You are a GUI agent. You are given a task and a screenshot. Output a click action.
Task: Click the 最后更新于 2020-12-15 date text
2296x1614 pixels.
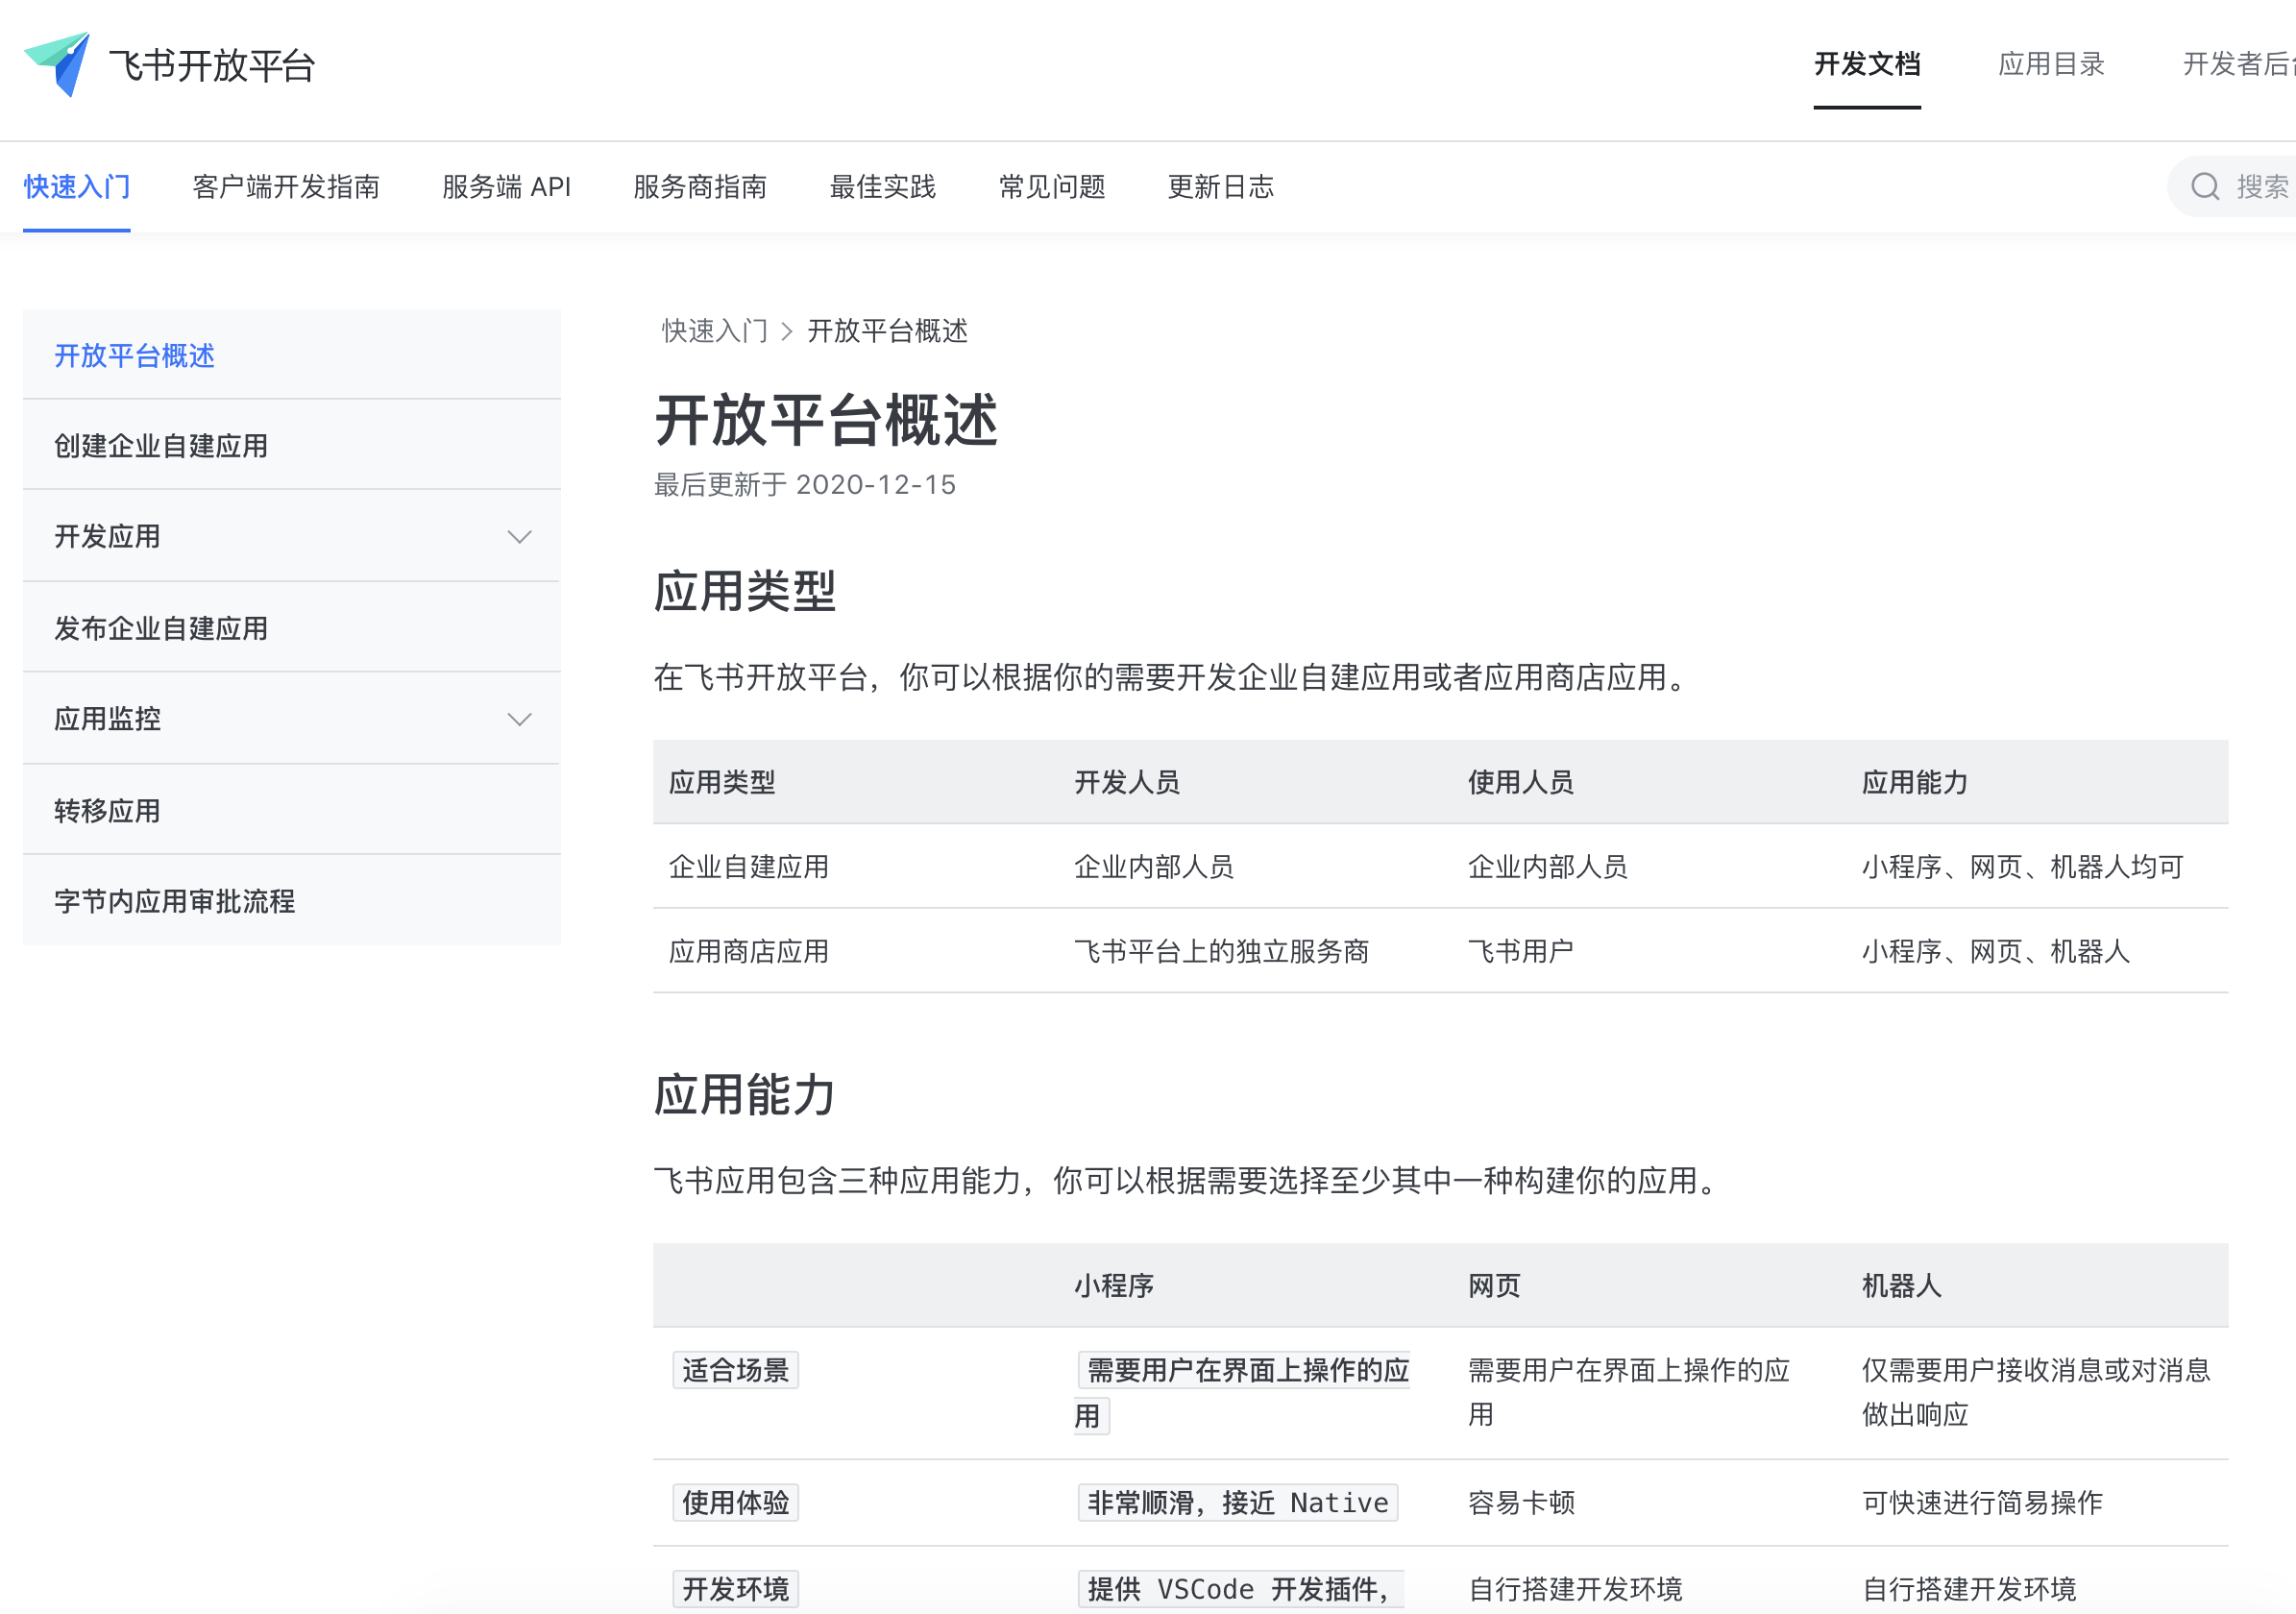pyautogui.click(x=805, y=485)
